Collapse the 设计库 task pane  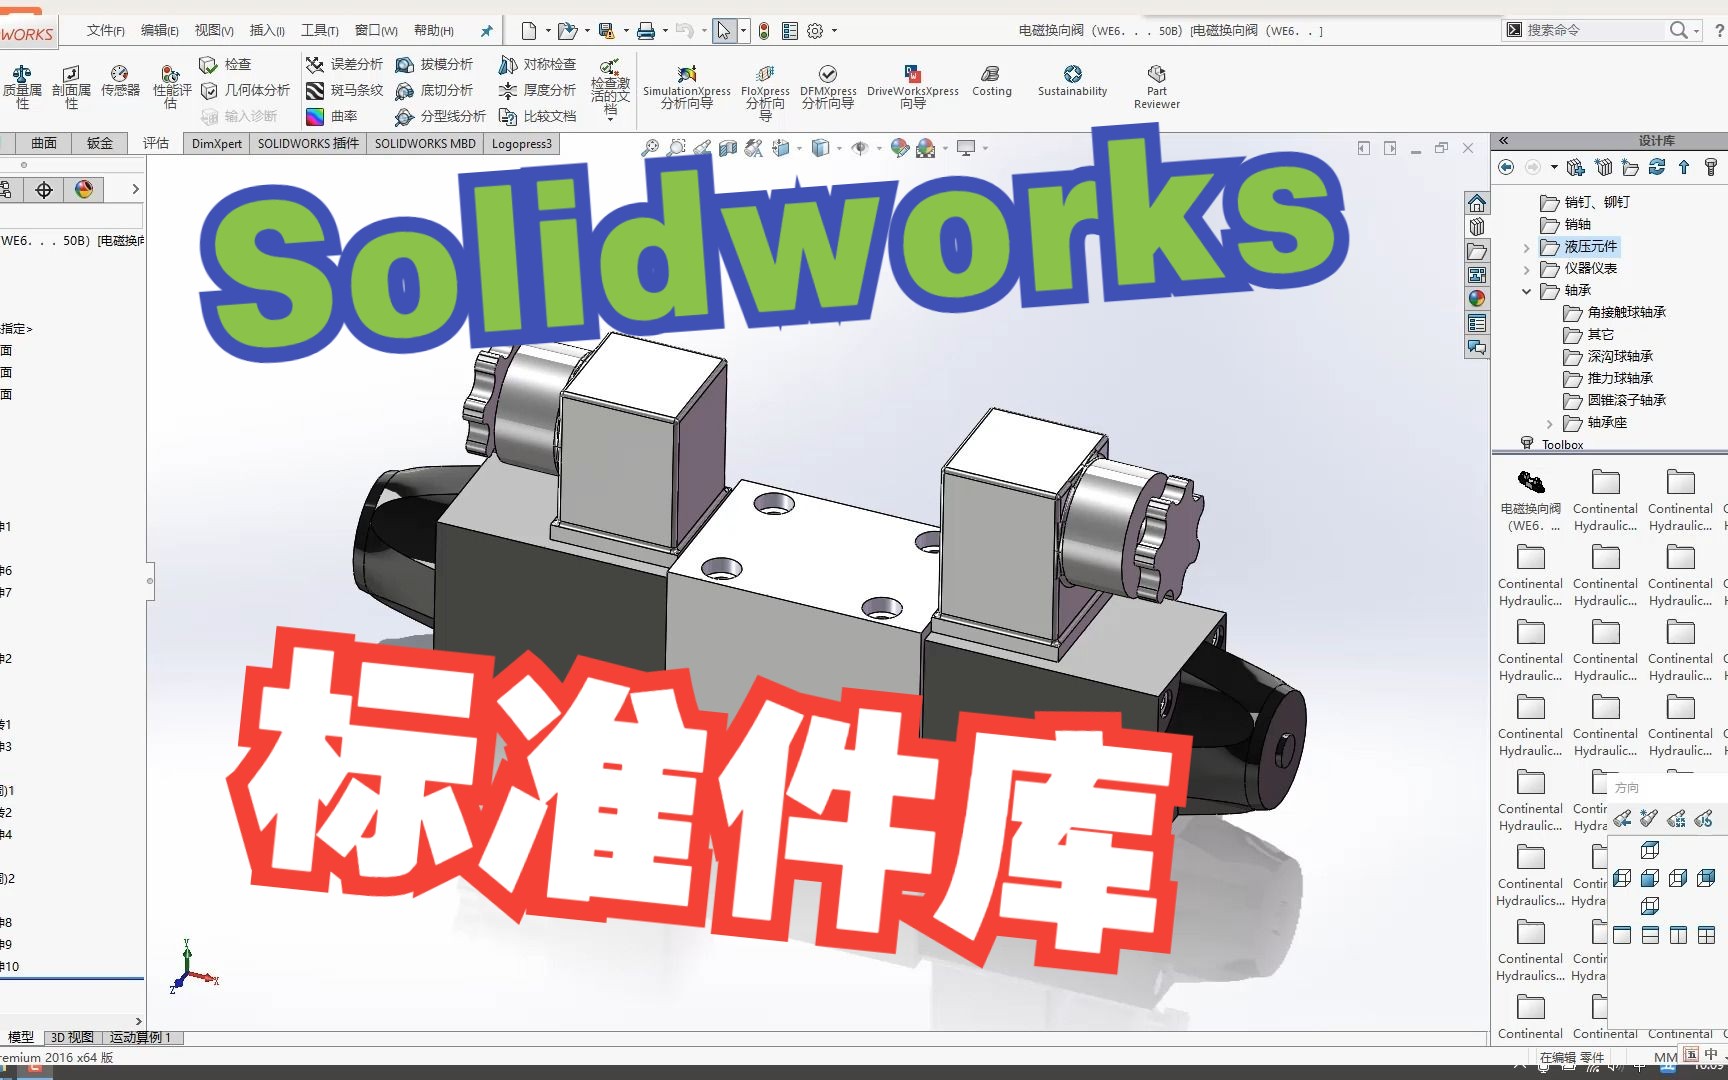coord(1503,140)
